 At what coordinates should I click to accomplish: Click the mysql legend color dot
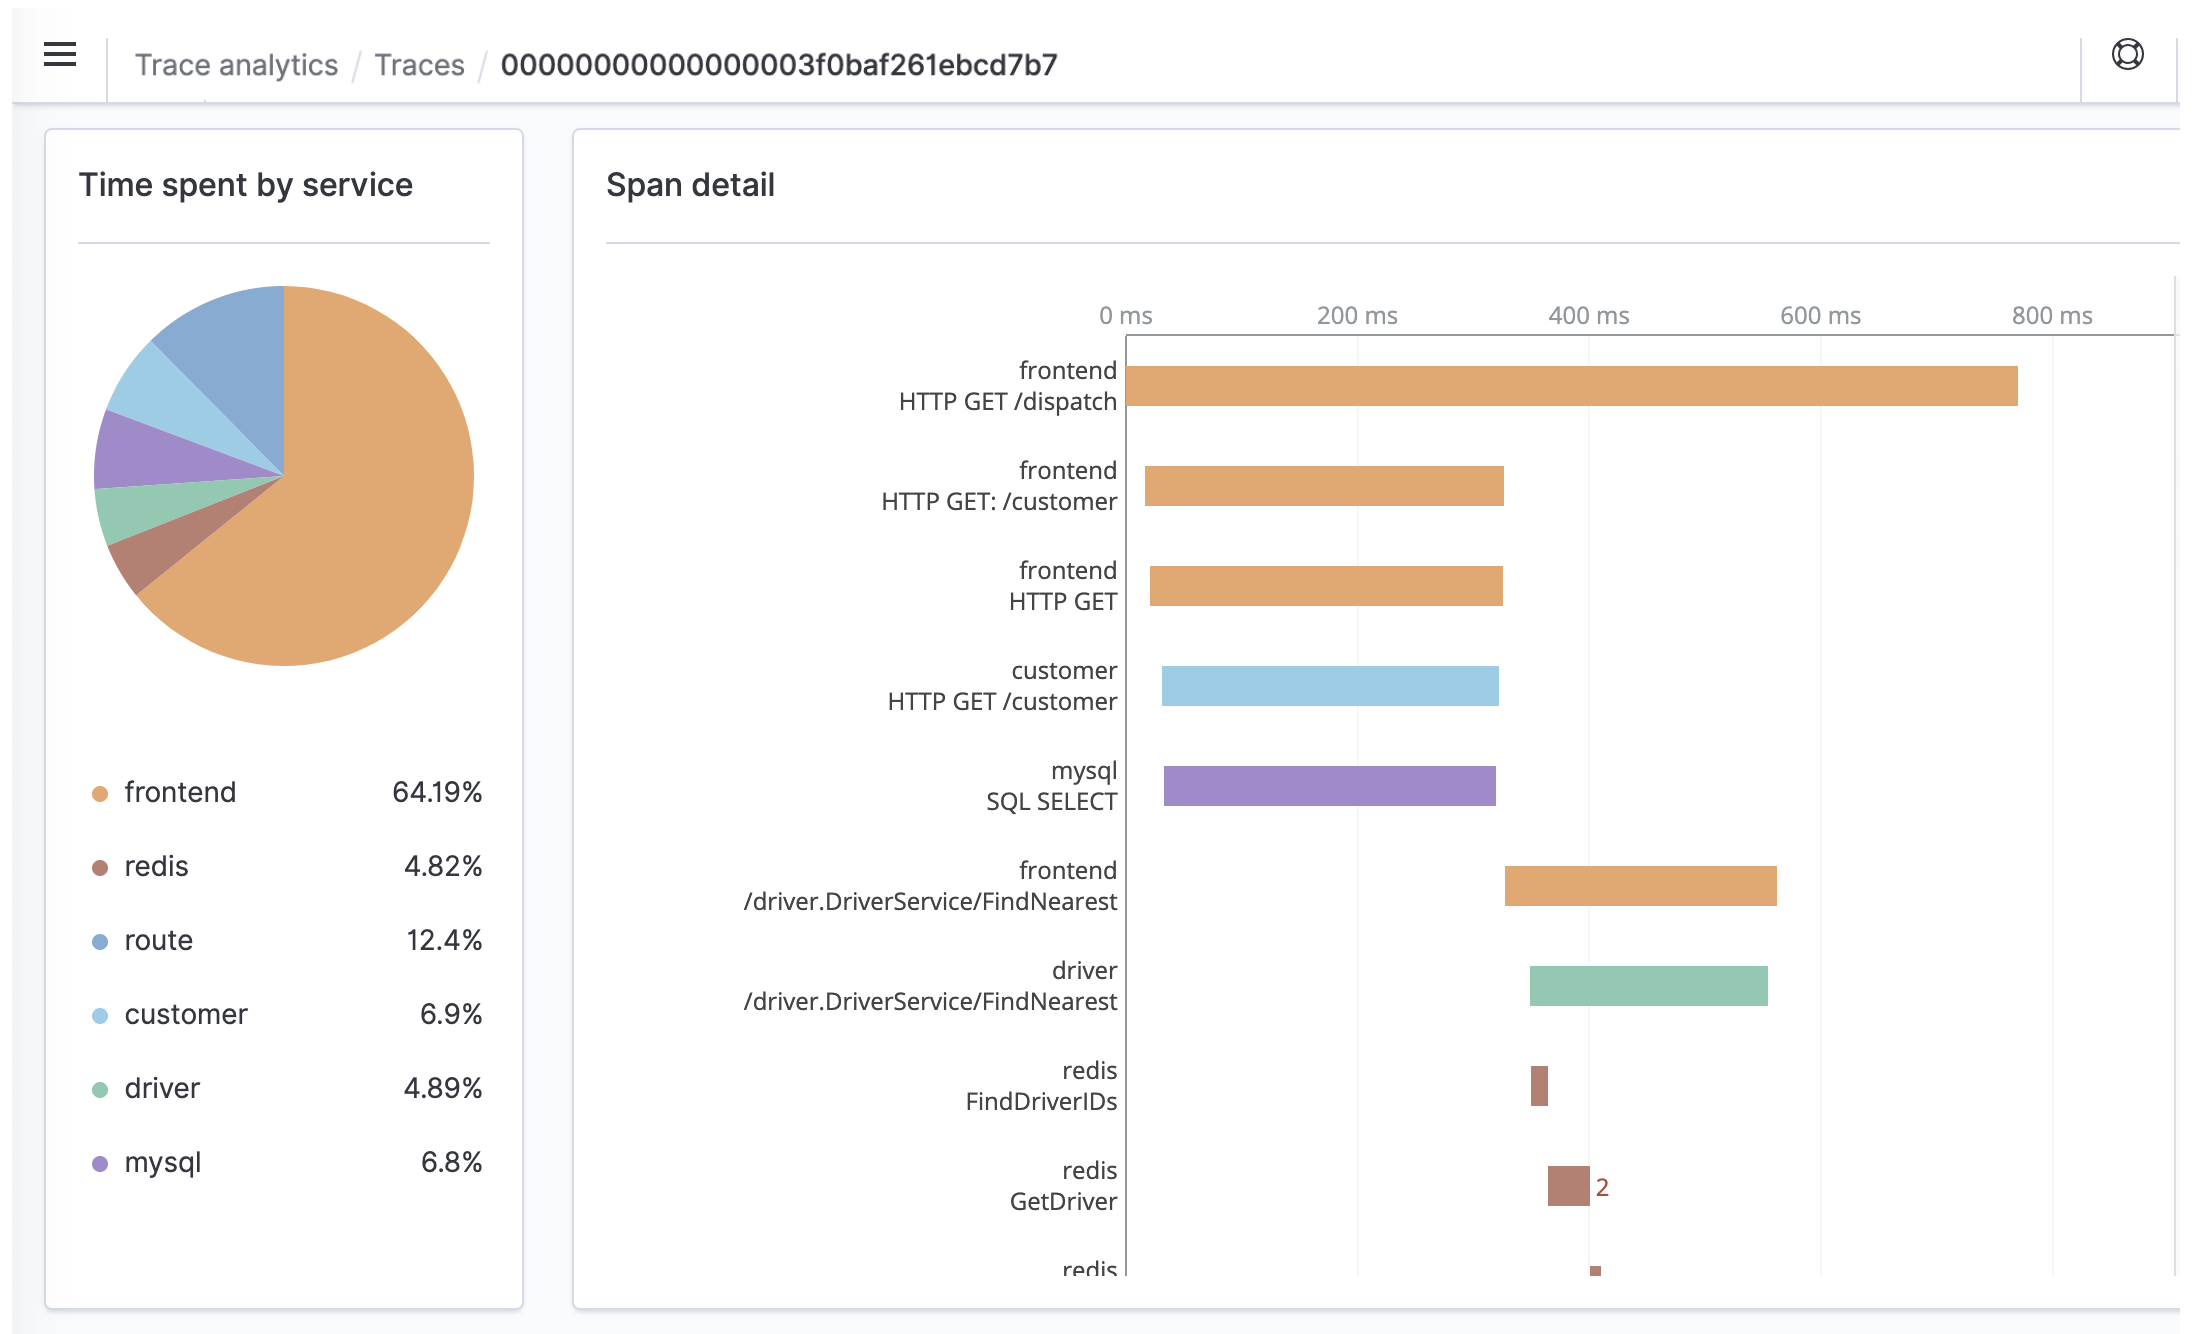pyautogui.click(x=98, y=1162)
